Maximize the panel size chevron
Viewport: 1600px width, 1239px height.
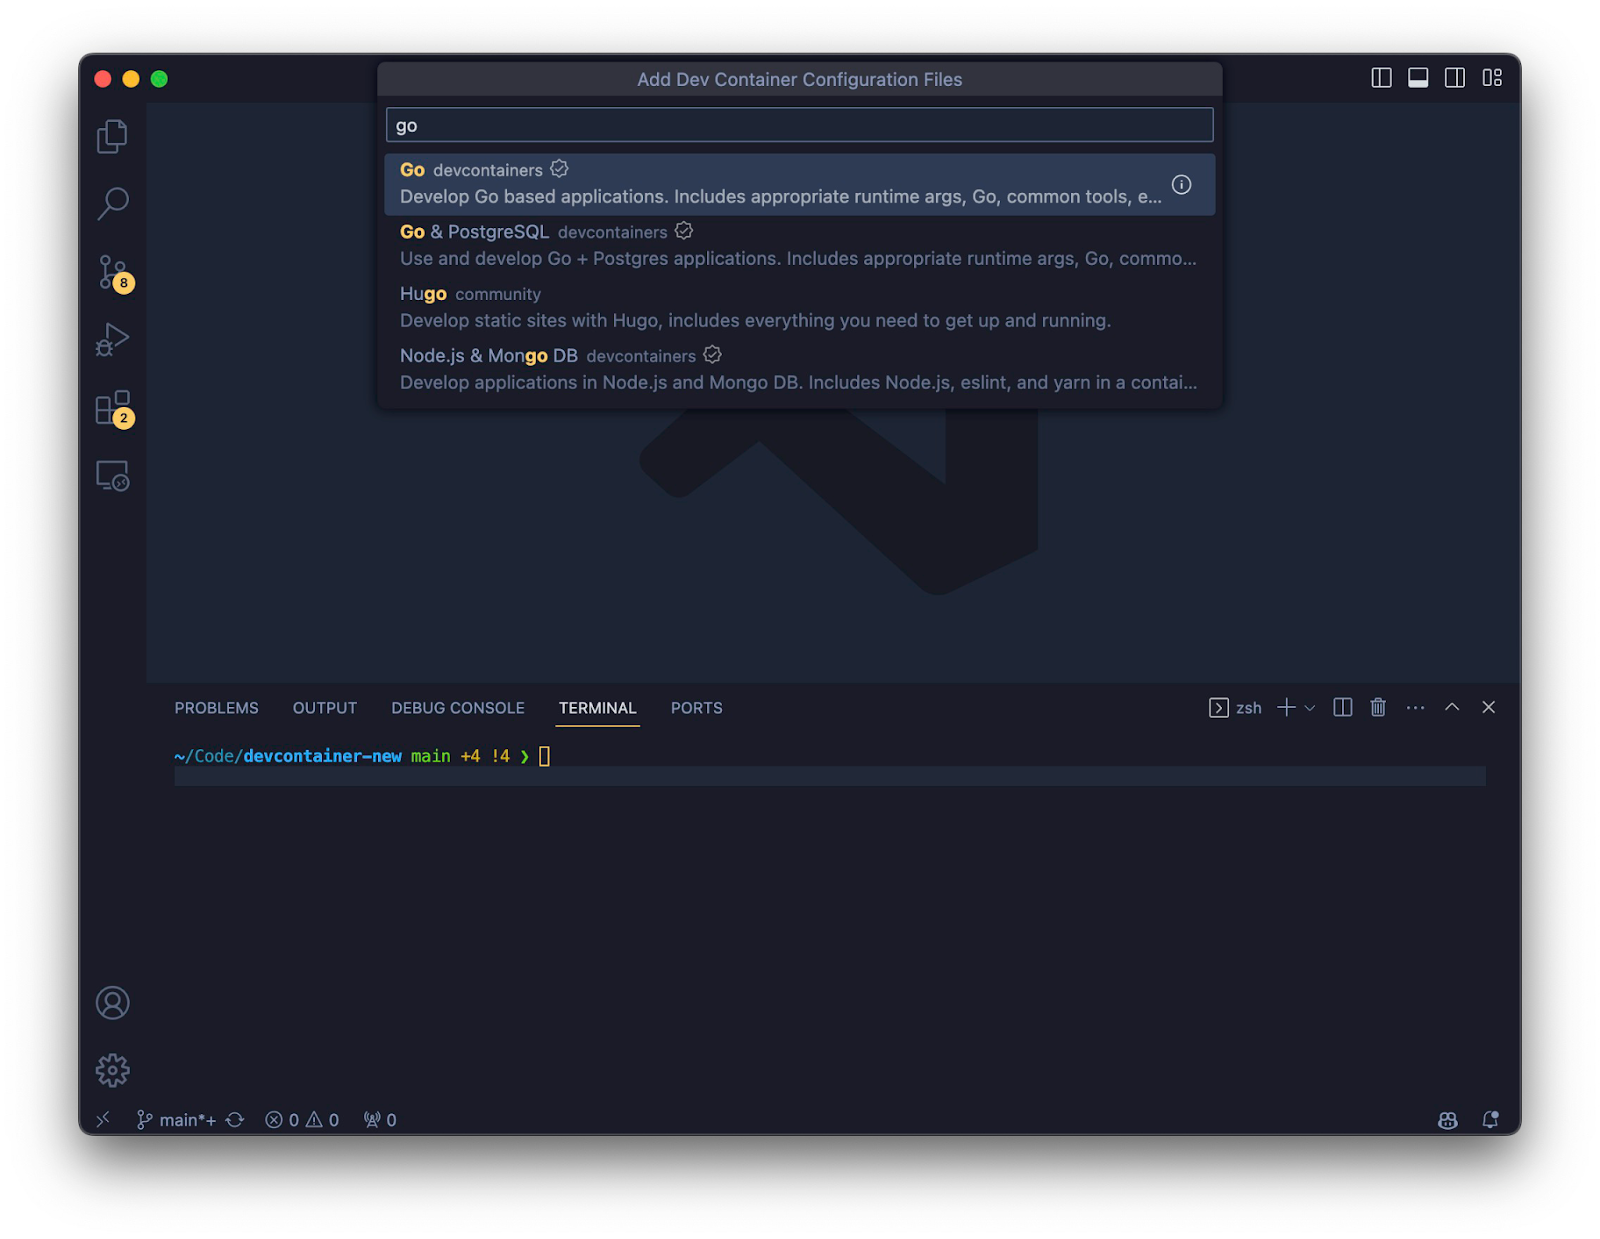pyautogui.click(x=1452, y=708)
